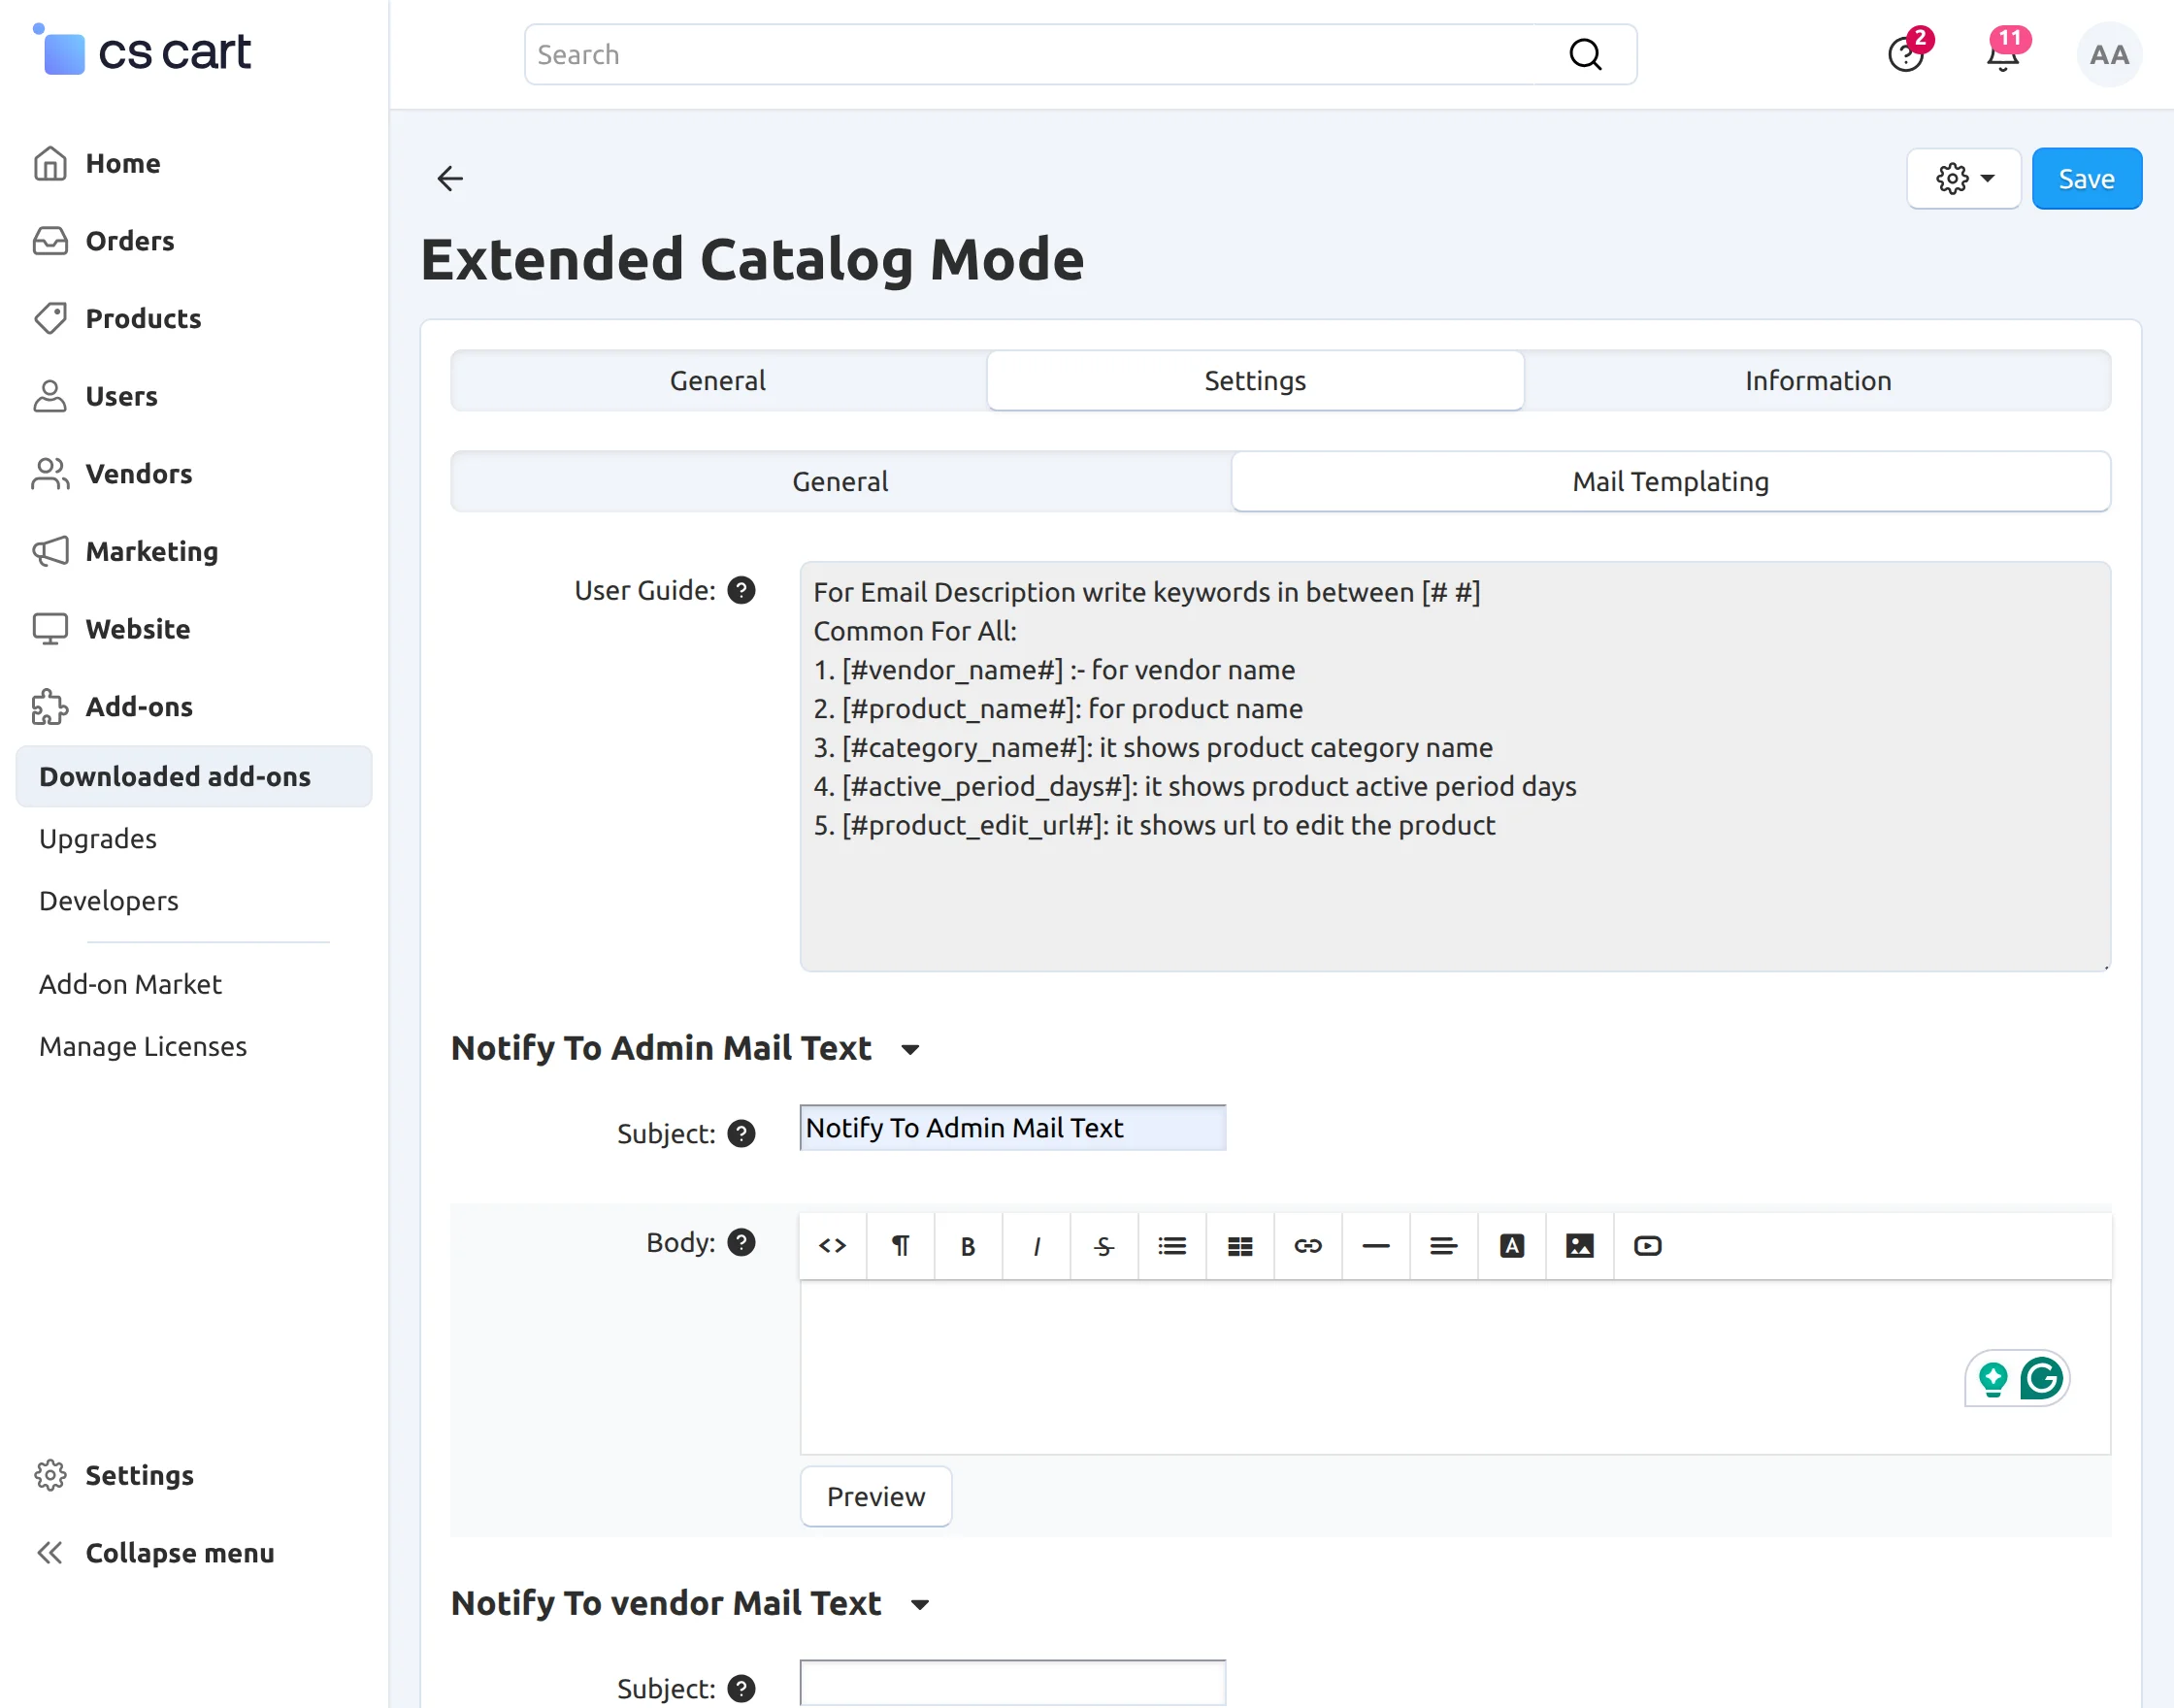Click the HTML source code editor icon
This screenshot has height=1708, width=2174.
coord(832,1246)
